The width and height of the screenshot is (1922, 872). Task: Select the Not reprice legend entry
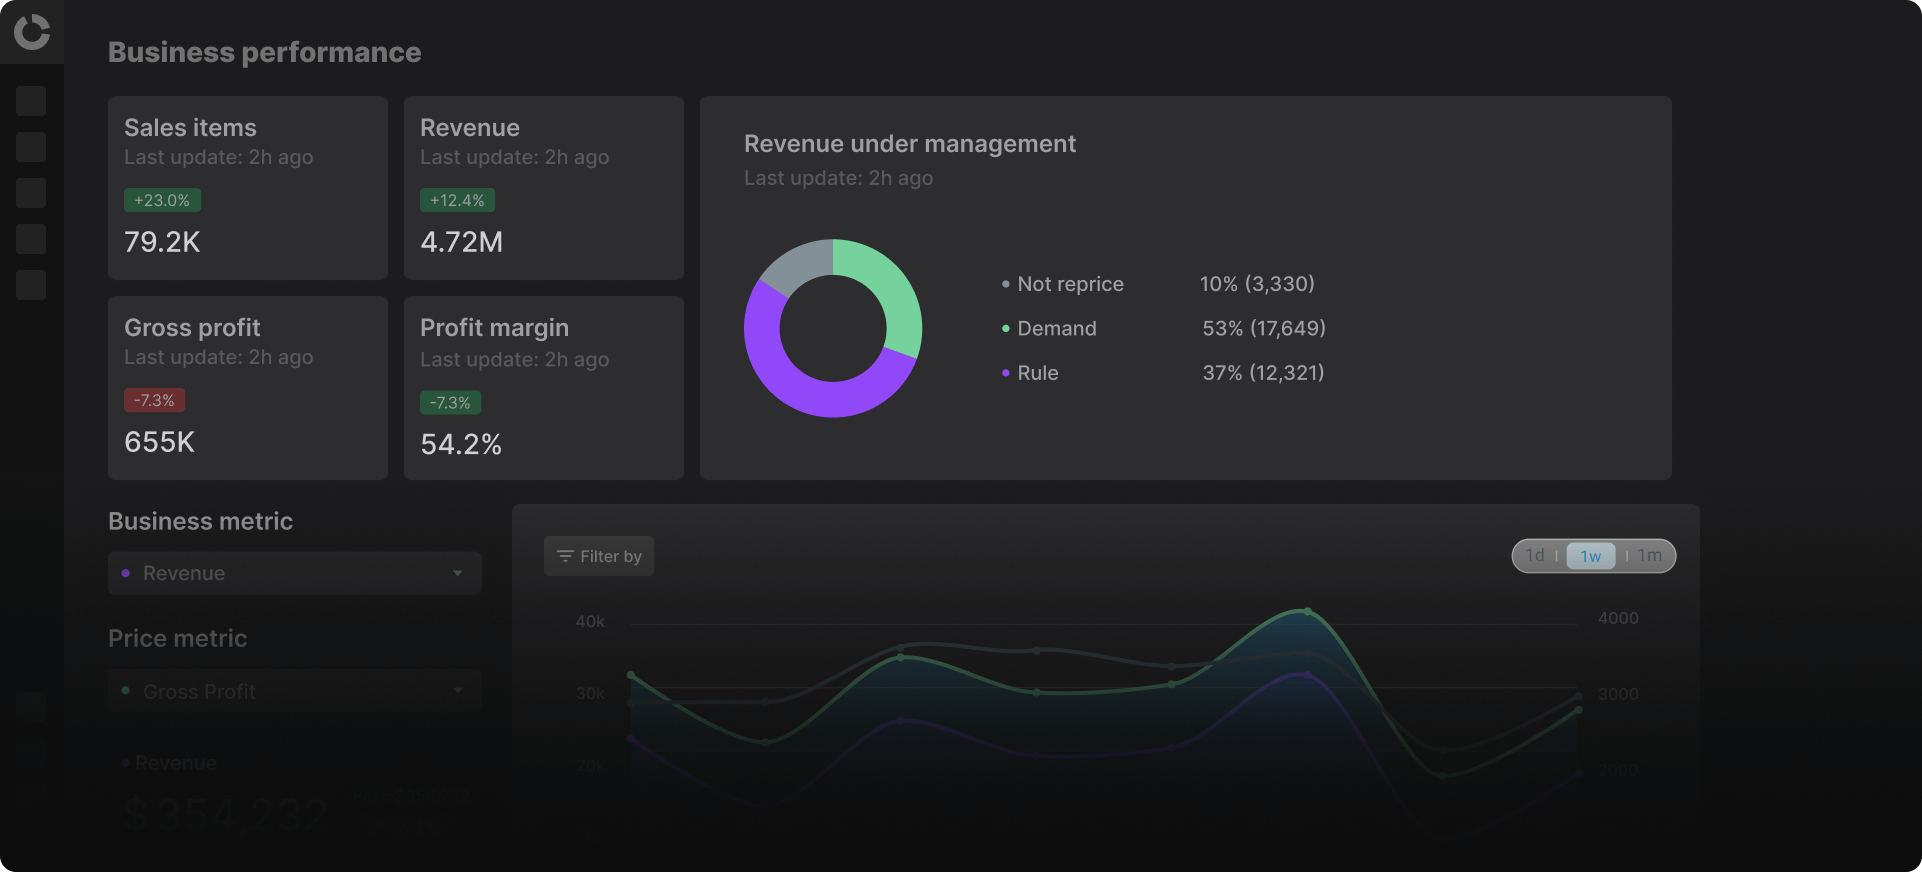pyautogui.click(x=1063, y=284)
